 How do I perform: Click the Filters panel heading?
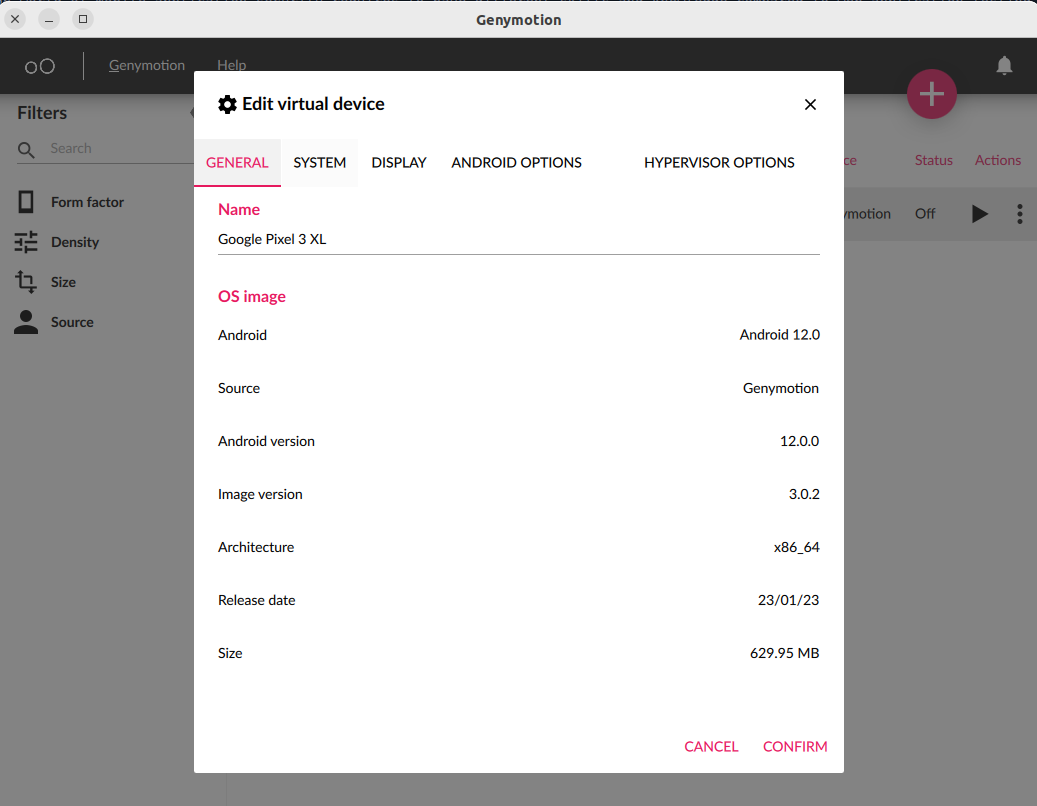[x=42, y=113]
